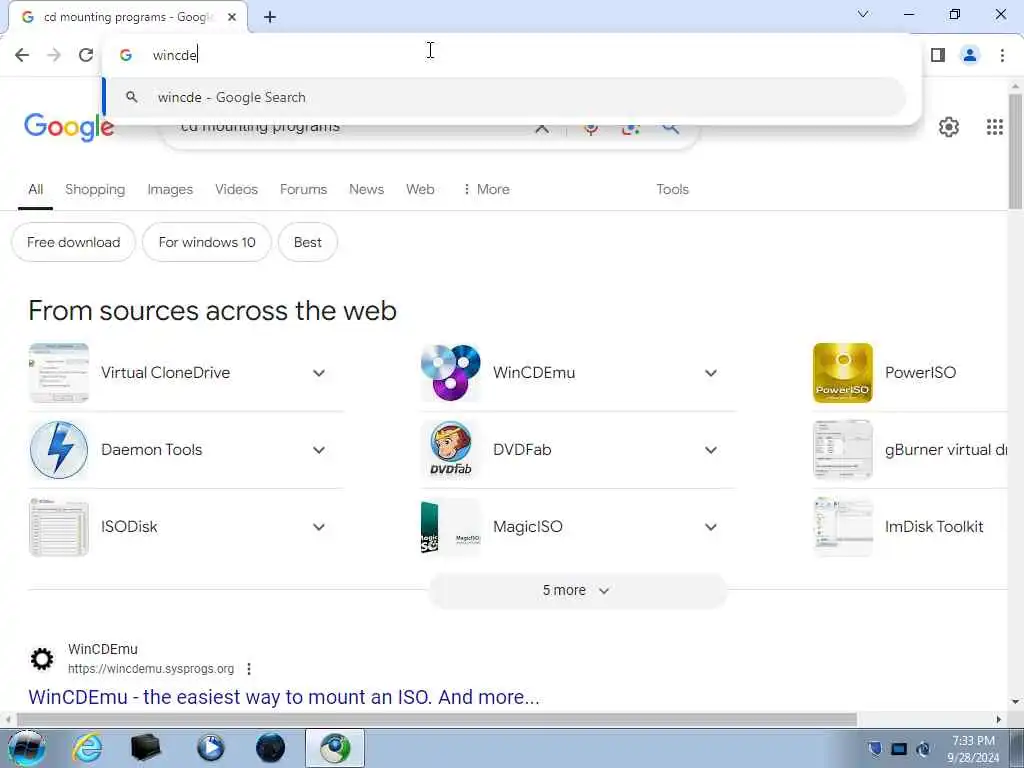The width and height of the screenshot is (1024, 768).
Task: Apply the 'For windows 10' filter chip
Action: [x=206, y=242]
